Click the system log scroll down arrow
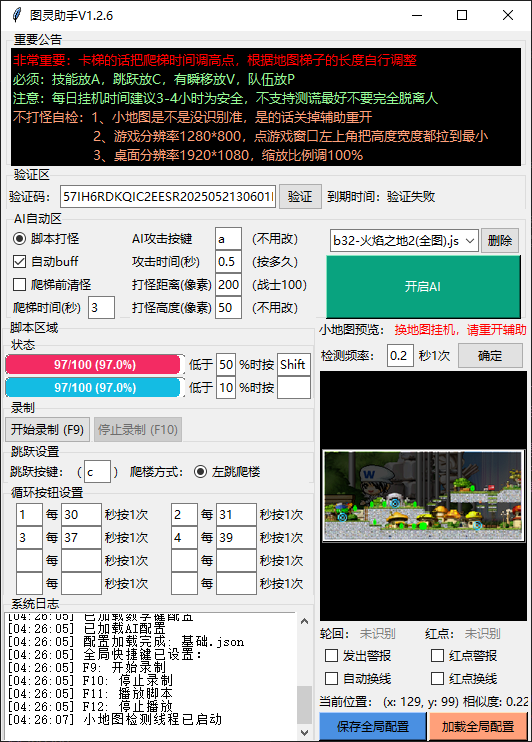 pos(304,733)
